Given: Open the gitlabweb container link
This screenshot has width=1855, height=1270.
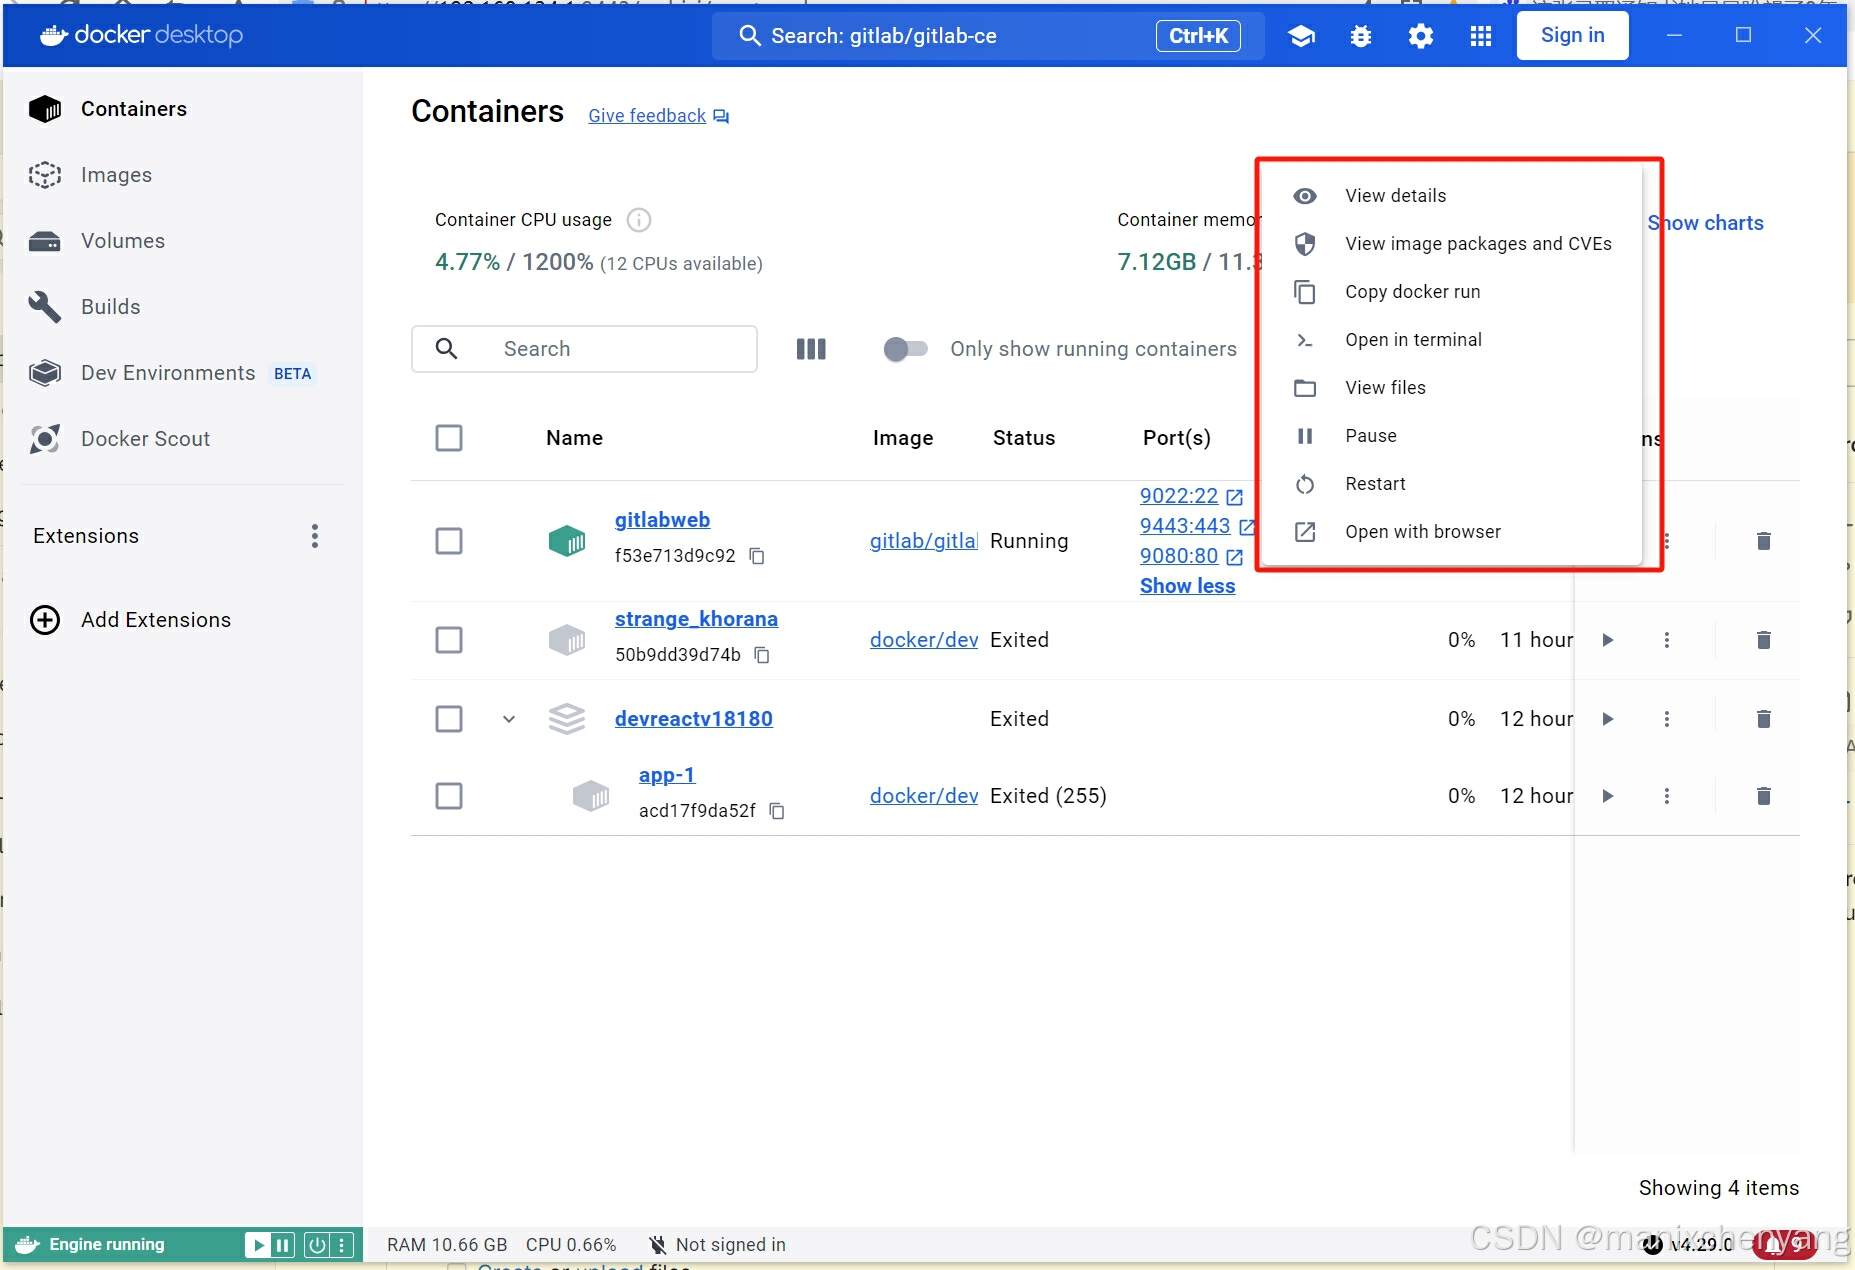Looking at the screenshot, I should pyautogui.click(x=662, y=520).
